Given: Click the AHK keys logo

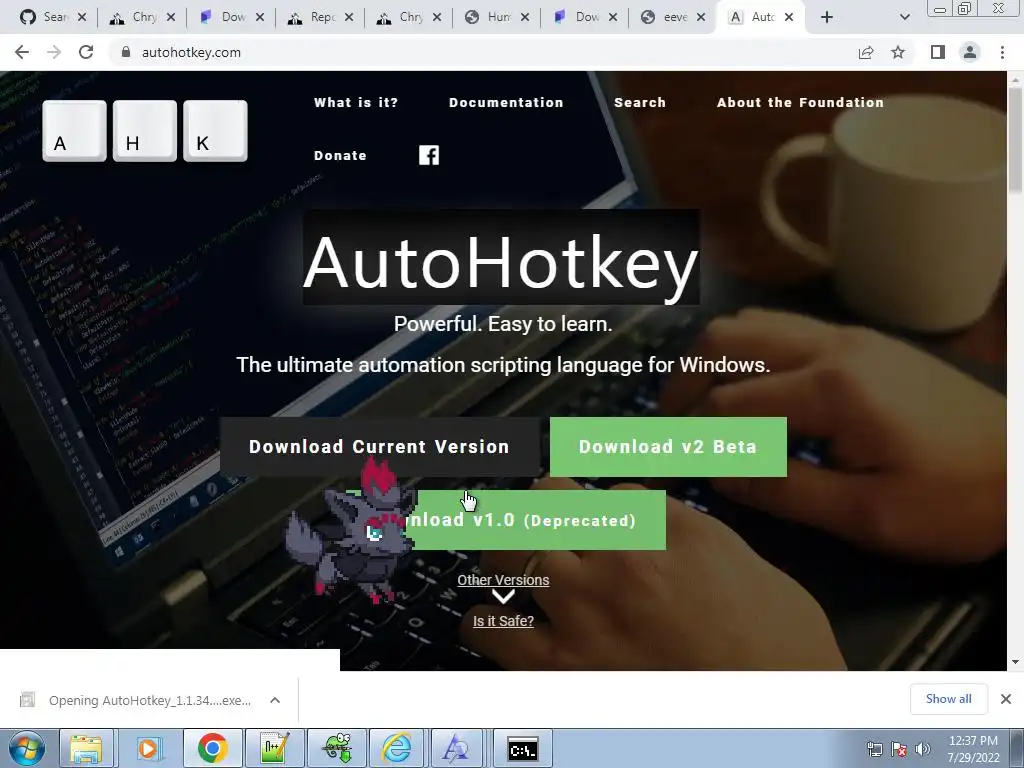Looking at the screenshot, I should (x=145, y=131).
